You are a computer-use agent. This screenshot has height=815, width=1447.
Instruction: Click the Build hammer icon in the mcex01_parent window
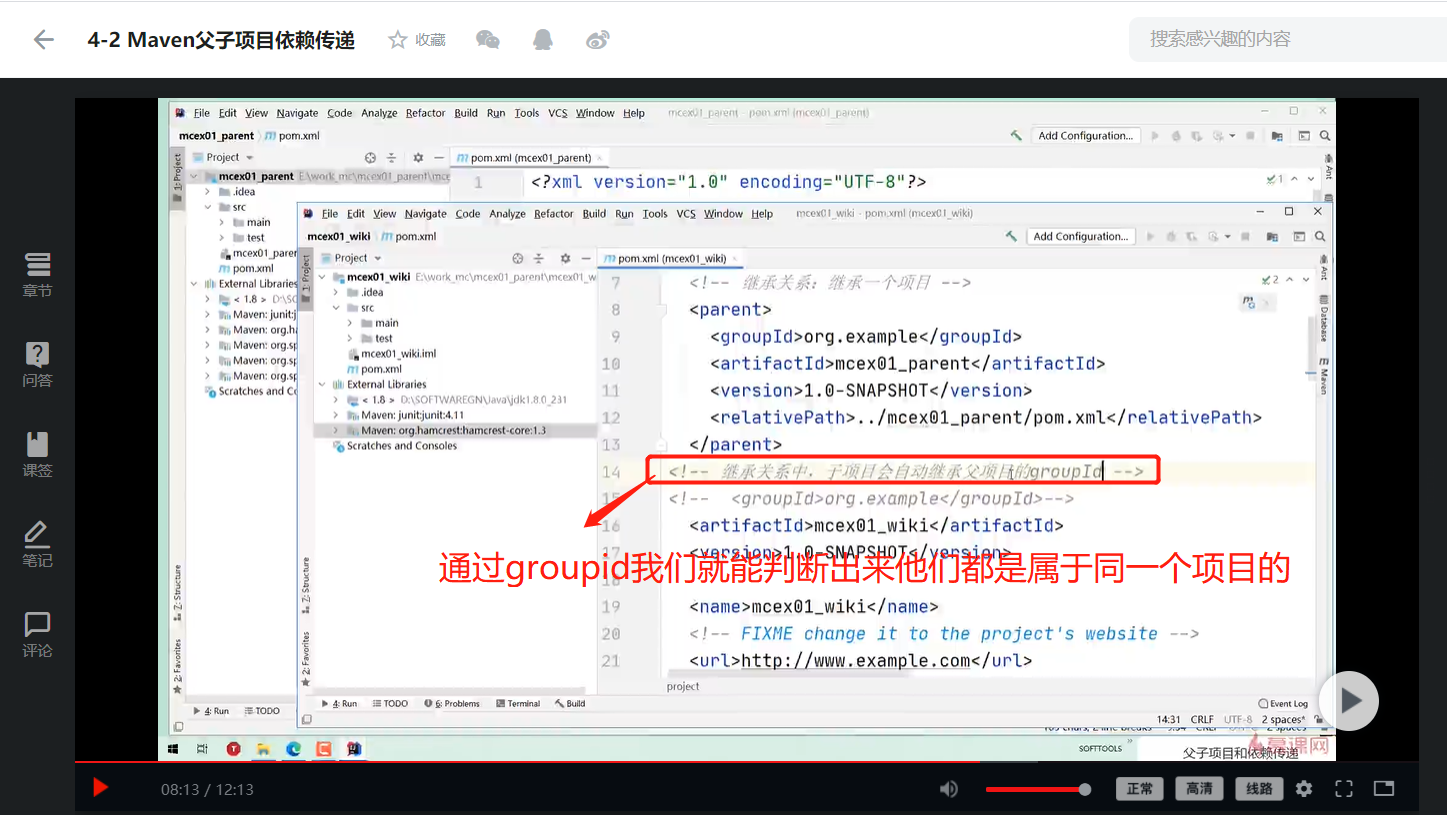pyautogui.click(x=1016, y=136)
